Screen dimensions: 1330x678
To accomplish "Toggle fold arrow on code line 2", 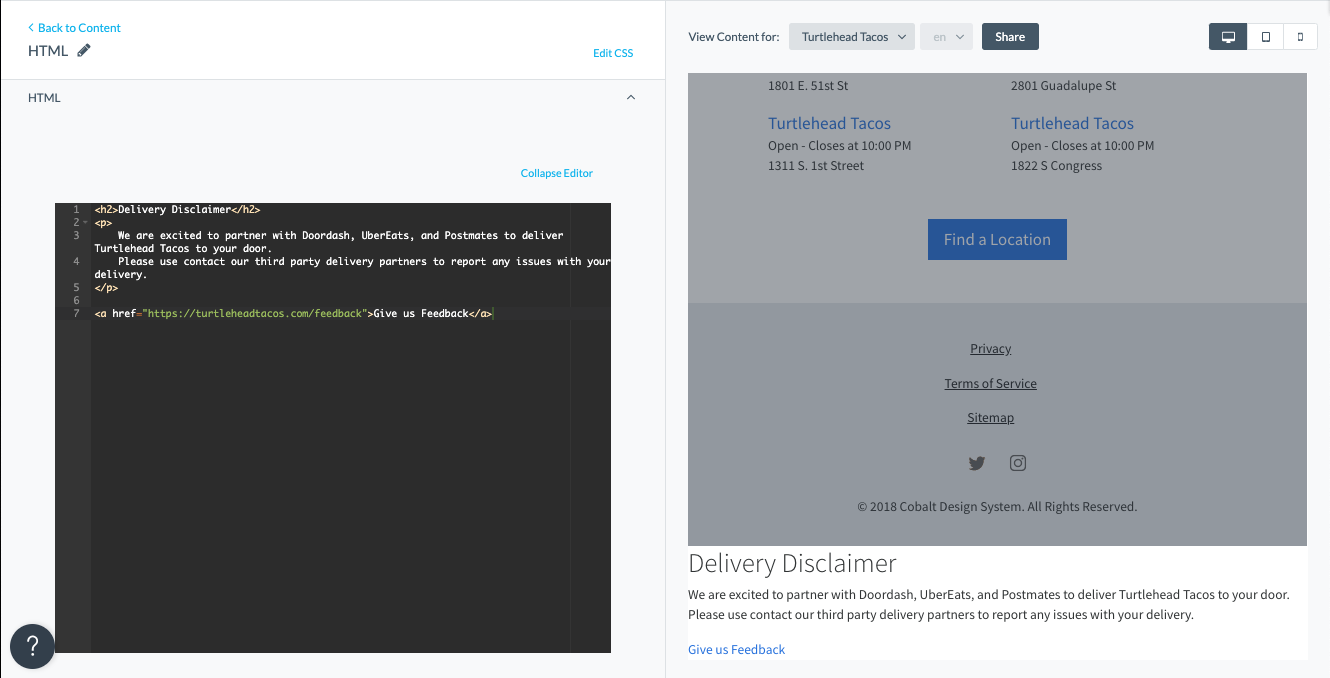I will point(86,222).
